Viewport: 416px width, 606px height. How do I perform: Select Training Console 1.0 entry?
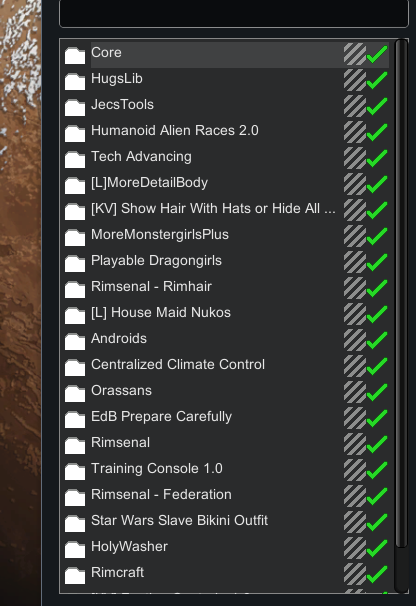(x=157, y=468)
